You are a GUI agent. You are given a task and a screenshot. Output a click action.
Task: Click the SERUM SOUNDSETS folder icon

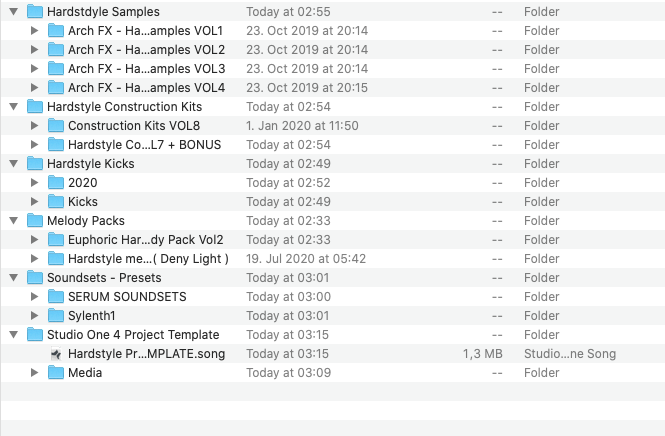[x=55, y=297]
